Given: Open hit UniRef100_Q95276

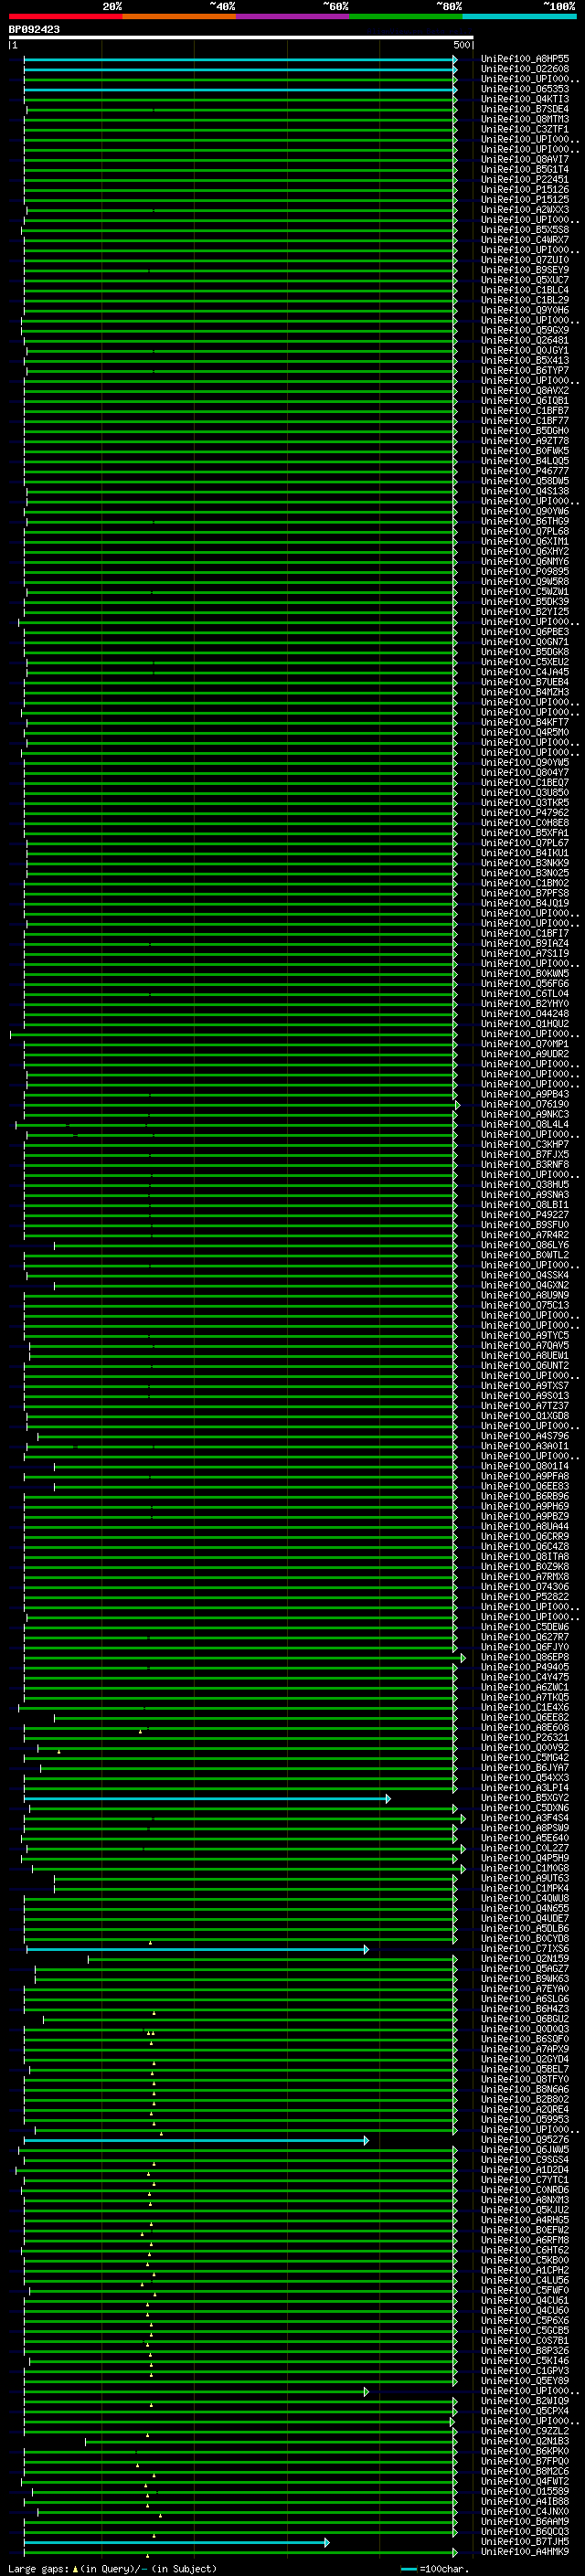Looking at the screenshot, I should coord(525,2141).
